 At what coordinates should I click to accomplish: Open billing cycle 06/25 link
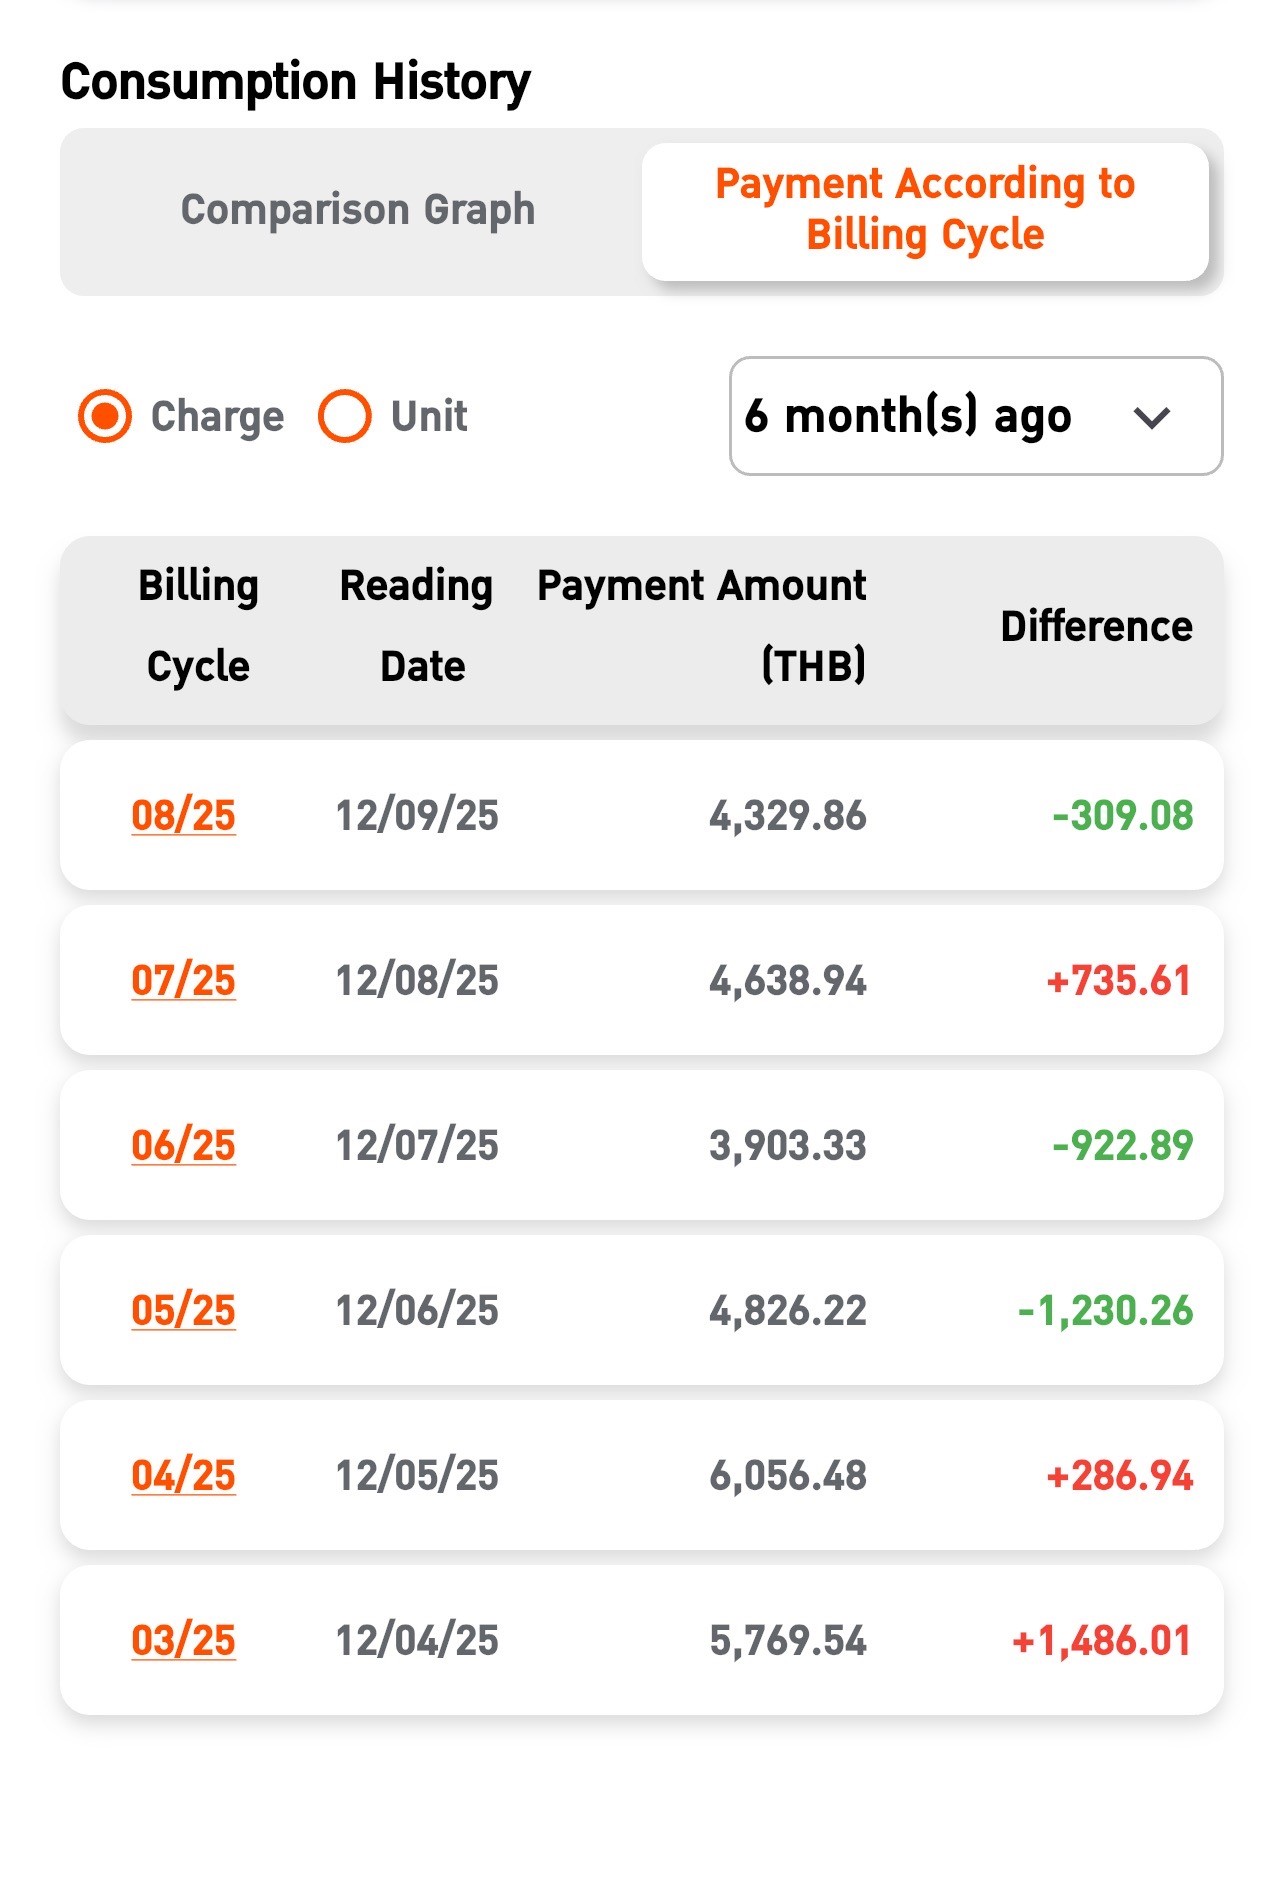183,1146
